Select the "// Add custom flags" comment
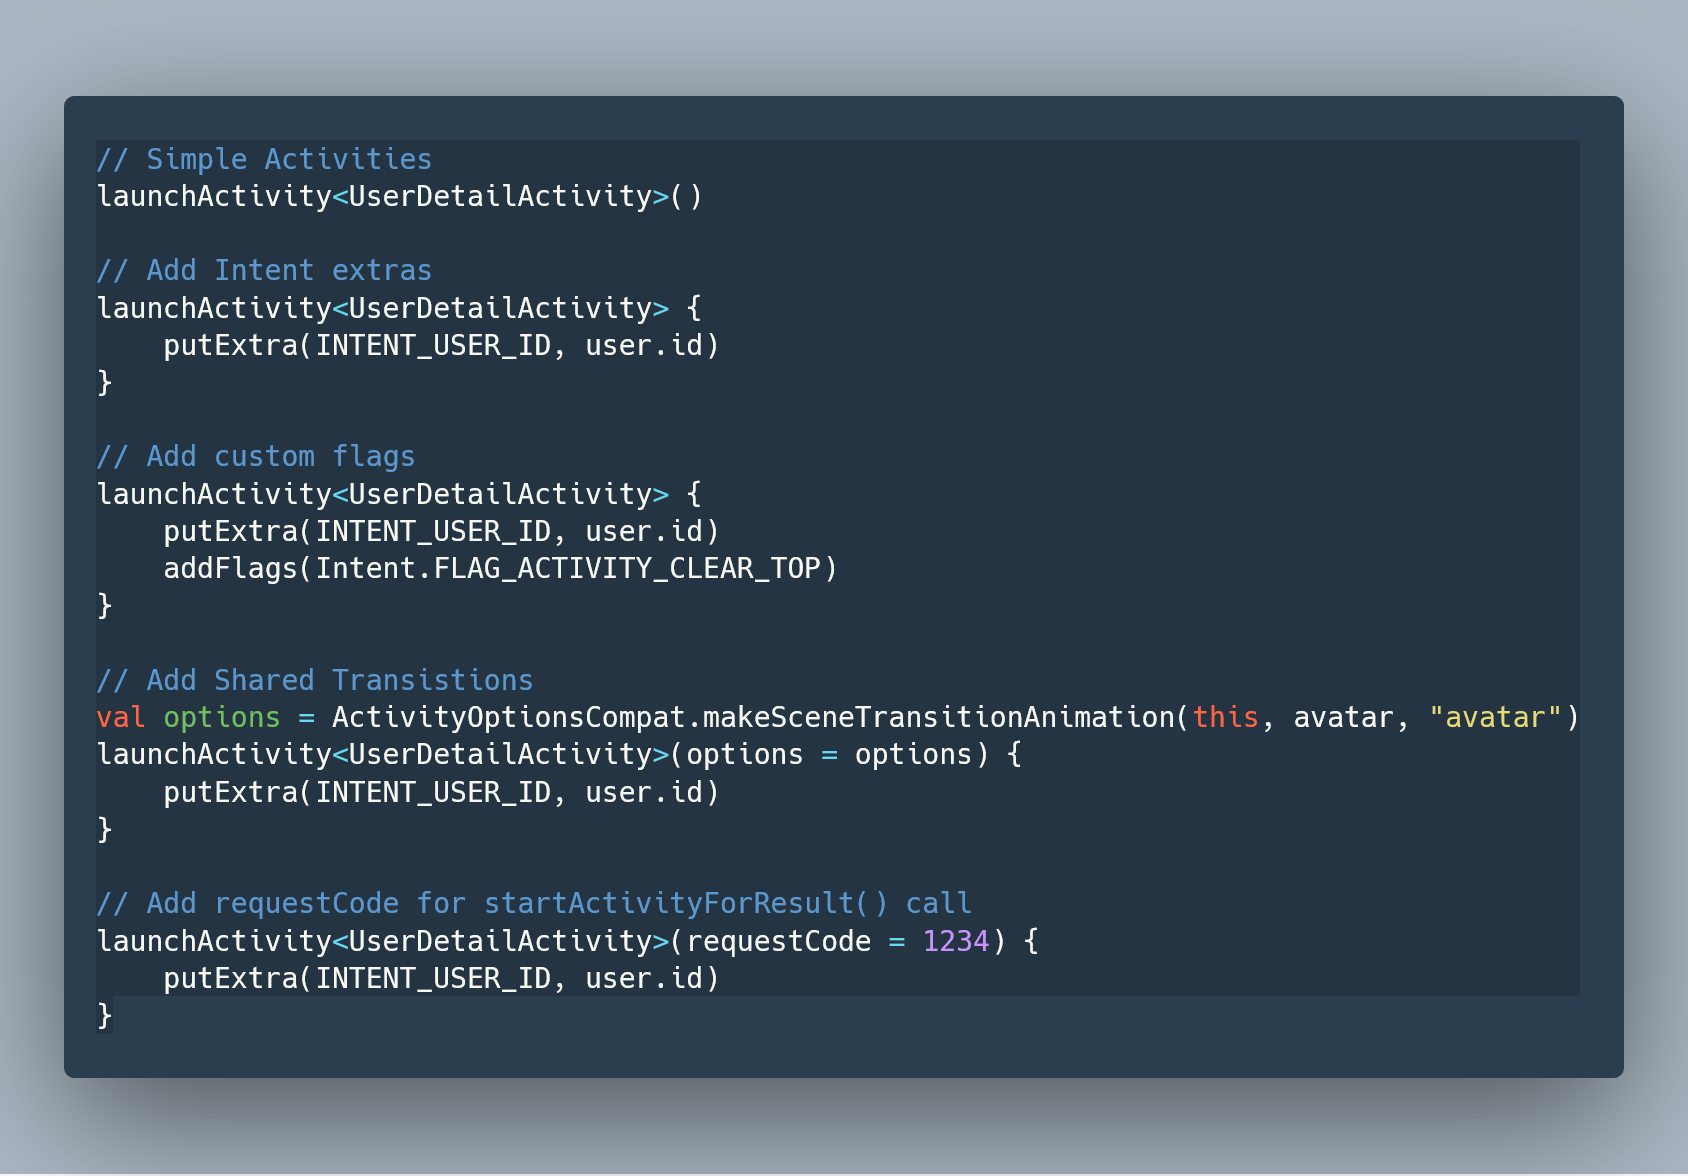Image resolution: width=1688 pixels, height=1176 pixels. 256,456
